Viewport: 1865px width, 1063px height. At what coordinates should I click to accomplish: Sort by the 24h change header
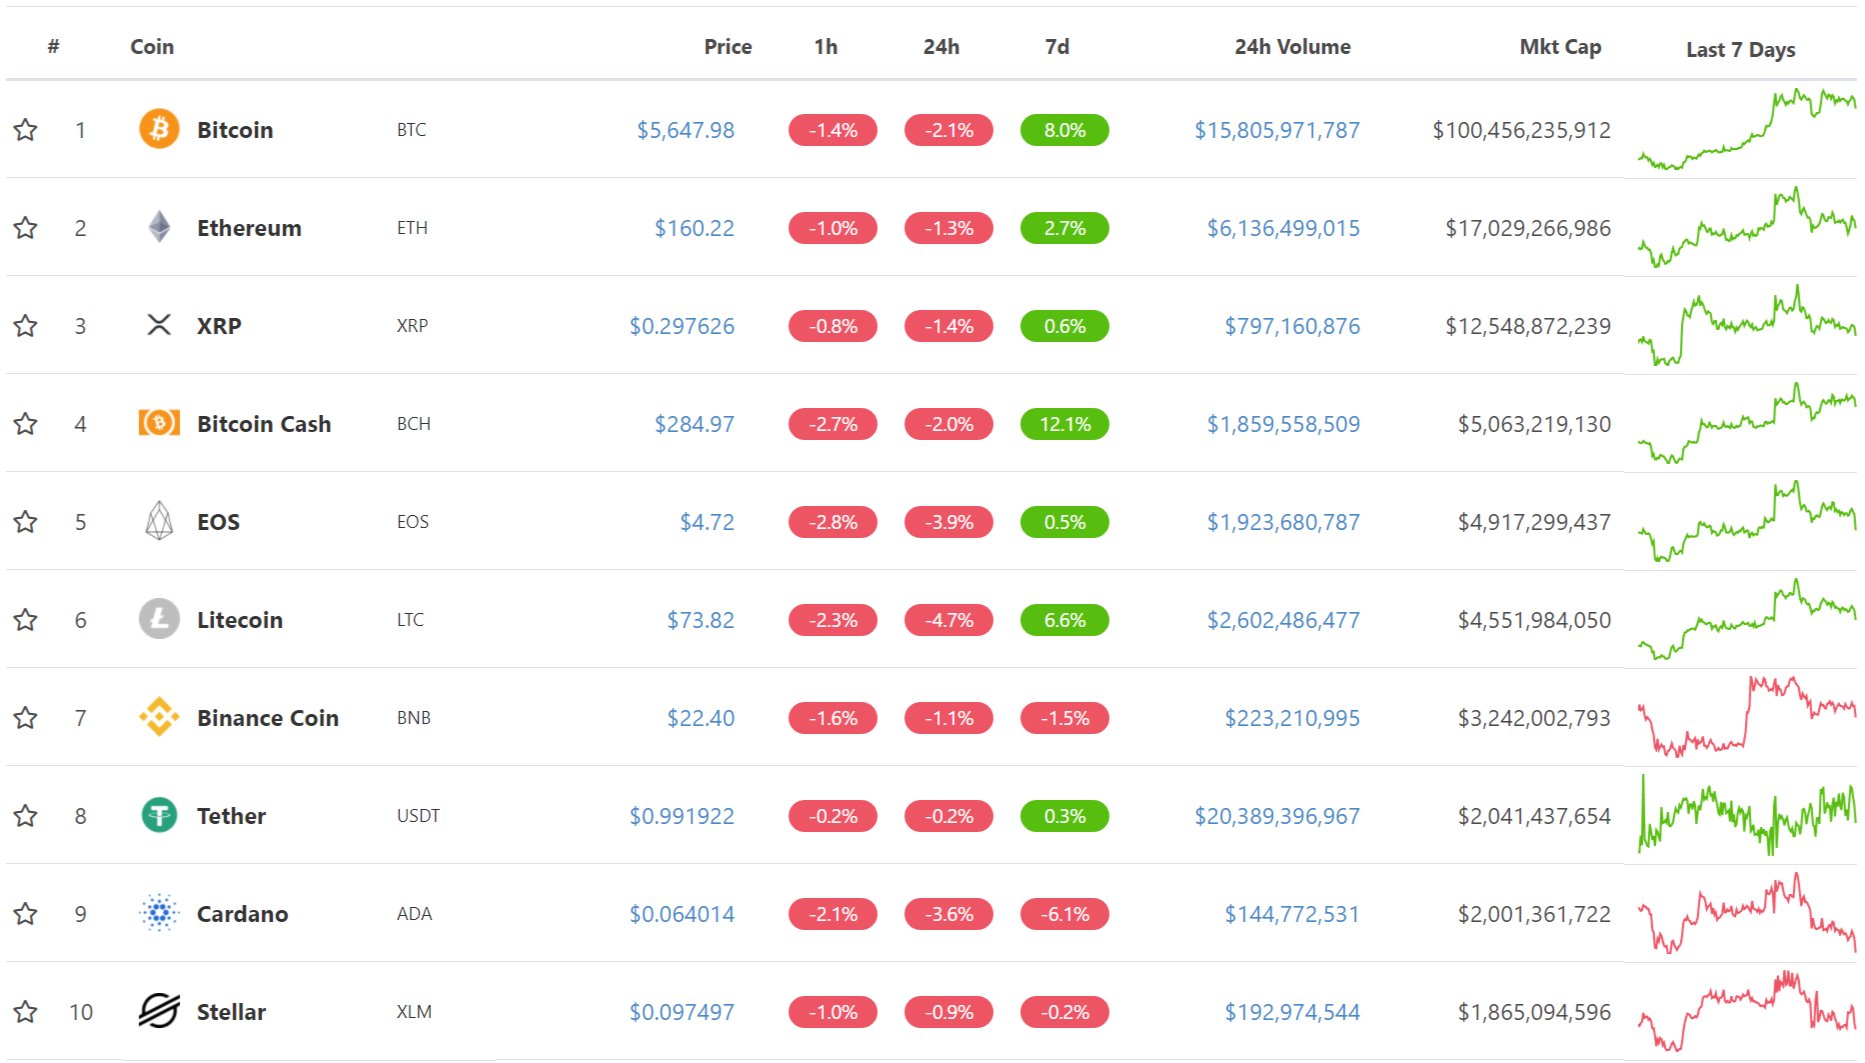pos(941,46)
